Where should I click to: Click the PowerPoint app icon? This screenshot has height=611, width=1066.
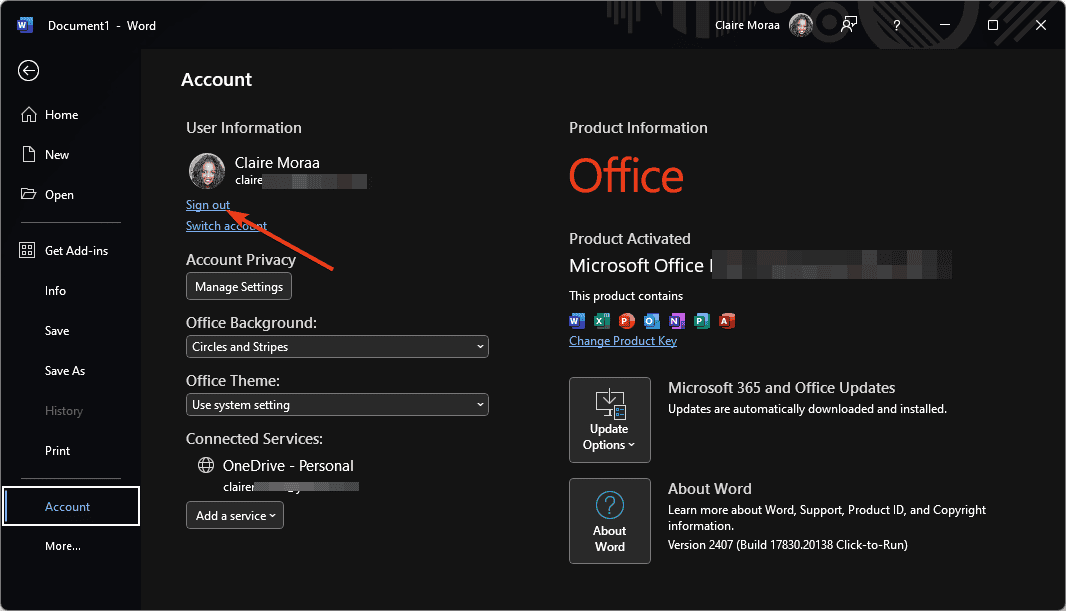627,320
